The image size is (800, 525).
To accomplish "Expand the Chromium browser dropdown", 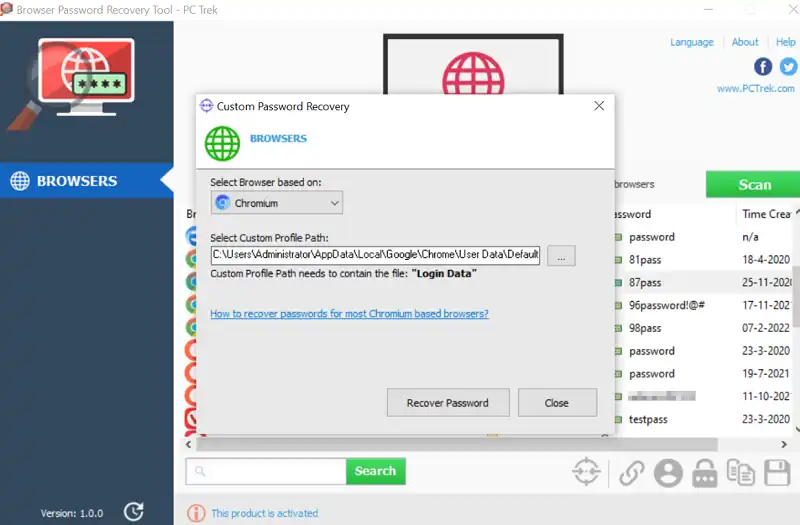I will click(x=277, y=203).
